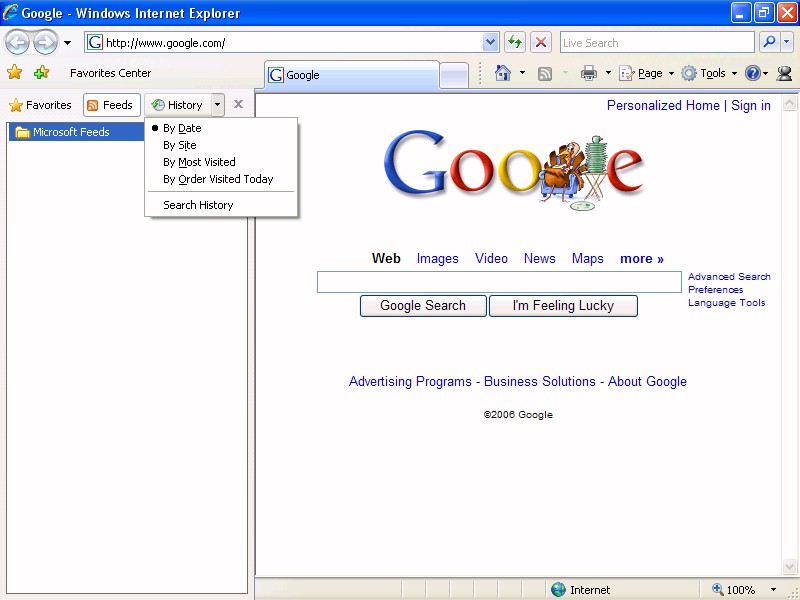This screenshot has height=600, width=800.
Task: Select the Google browser tab
Action: tap(351, 75)
